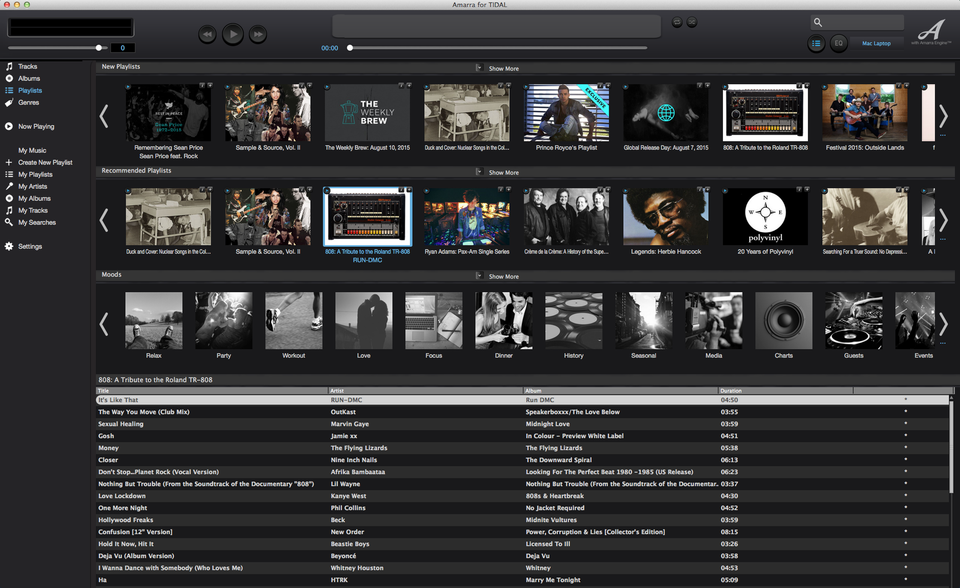The width and height of the screenshot is (960, 588).
Task: Toggle the EQ button near Mac Laptop
Action: [839, 43]
